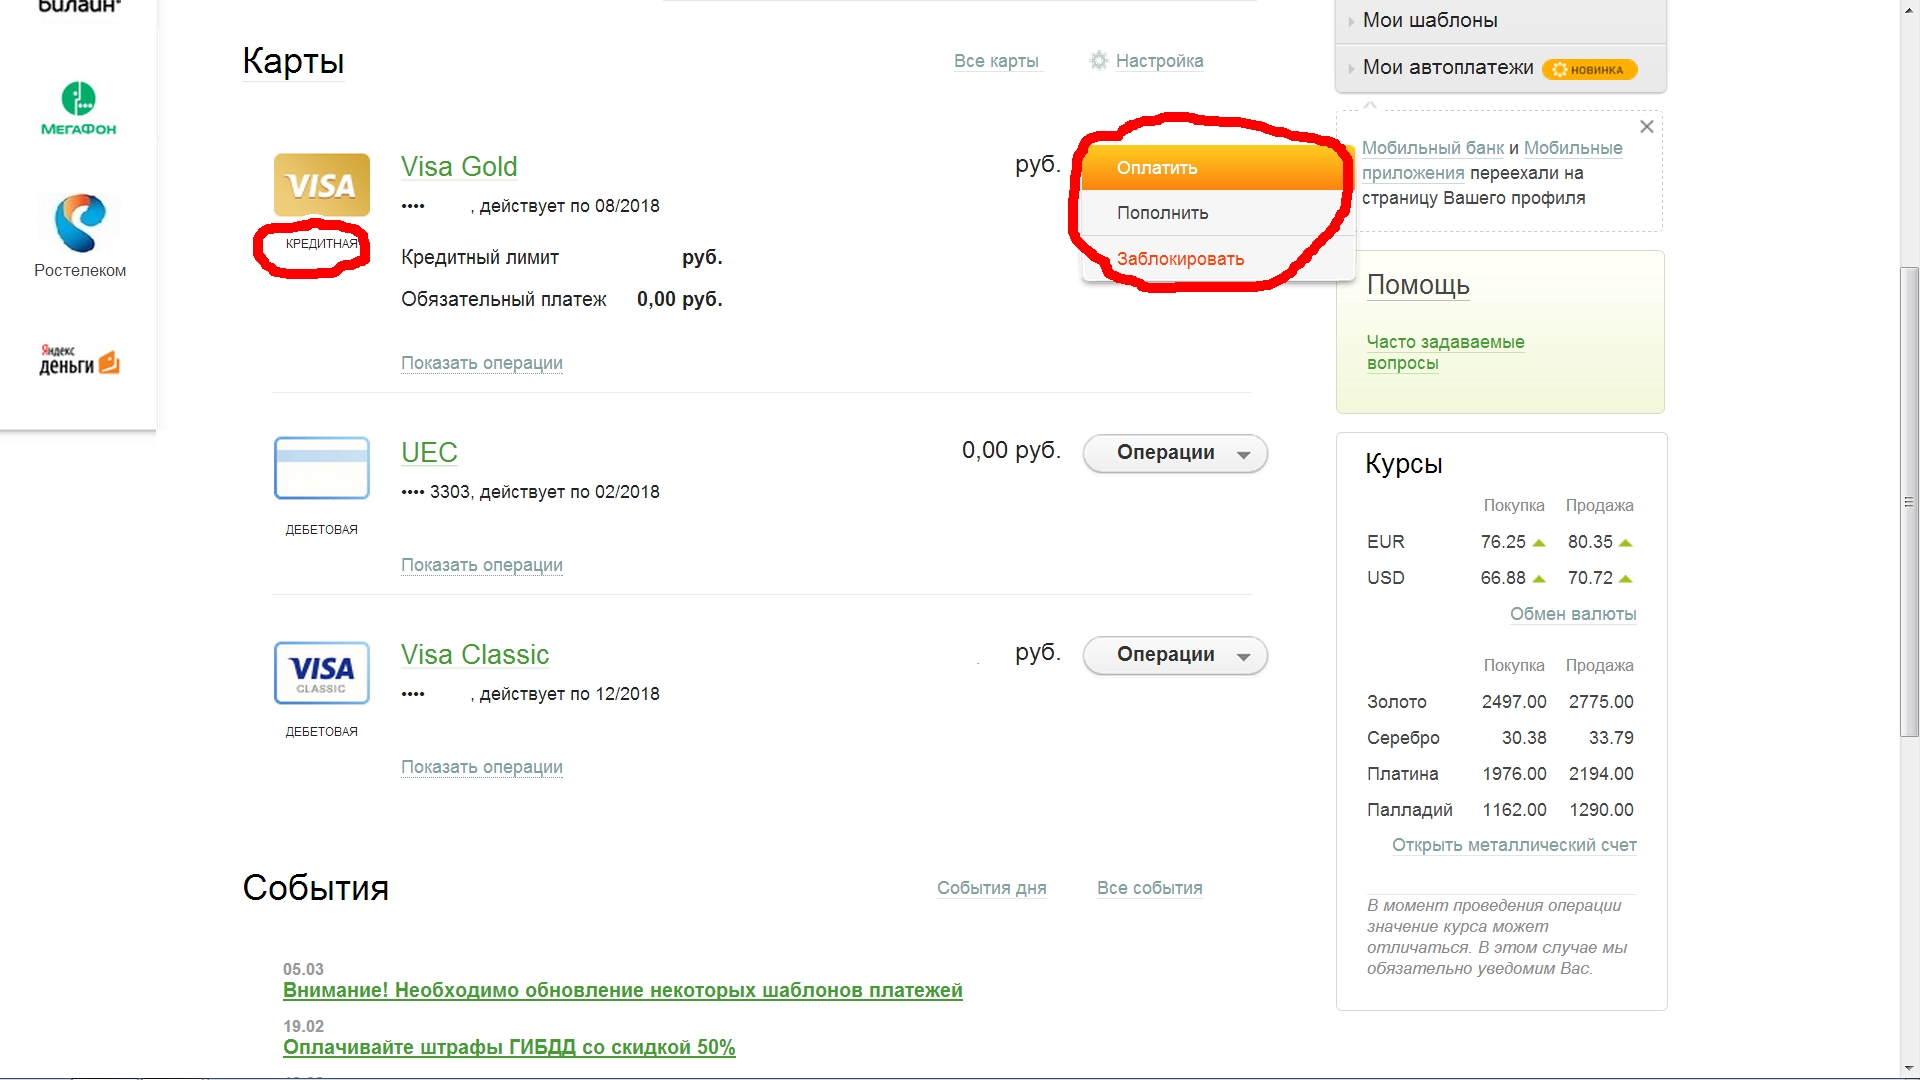Select Оплатить in the card menu
This screenshot has height=1080, width=1920.
[1157, 168]
